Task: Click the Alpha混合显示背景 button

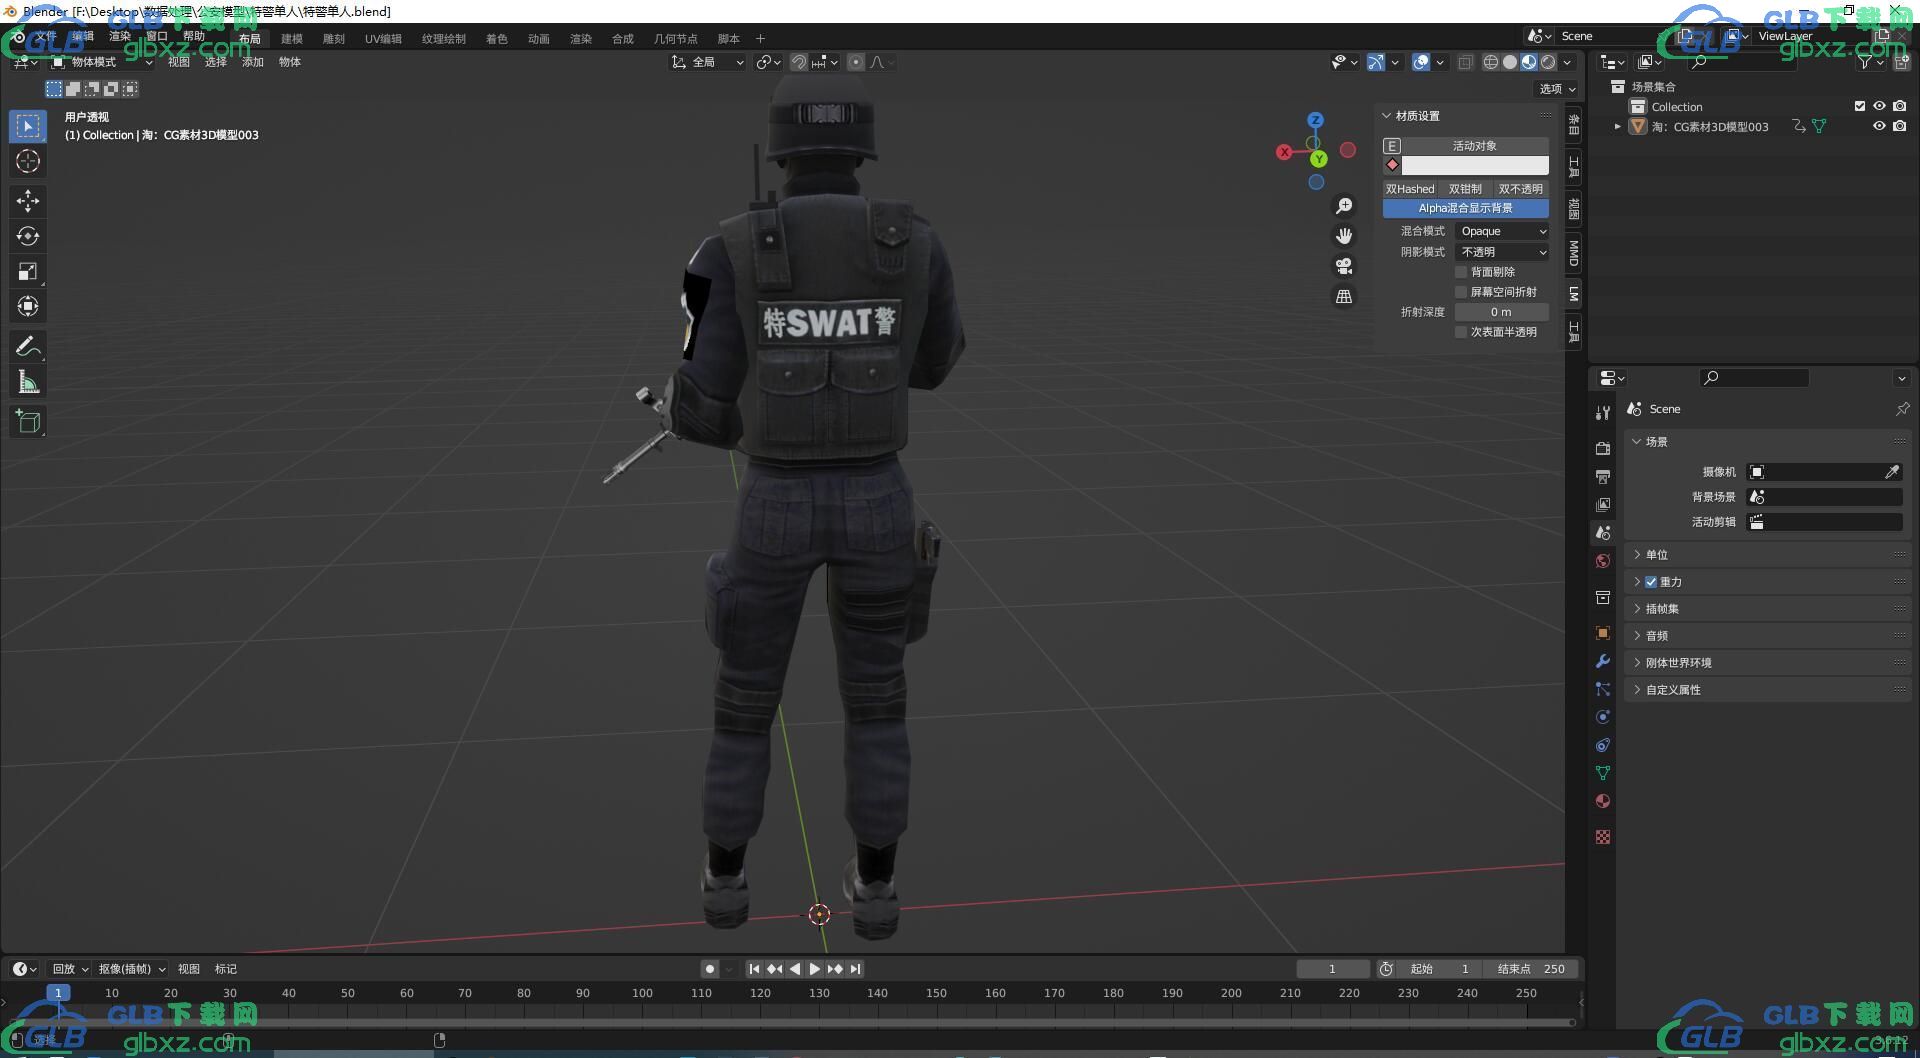Action: click(1466, 208)
